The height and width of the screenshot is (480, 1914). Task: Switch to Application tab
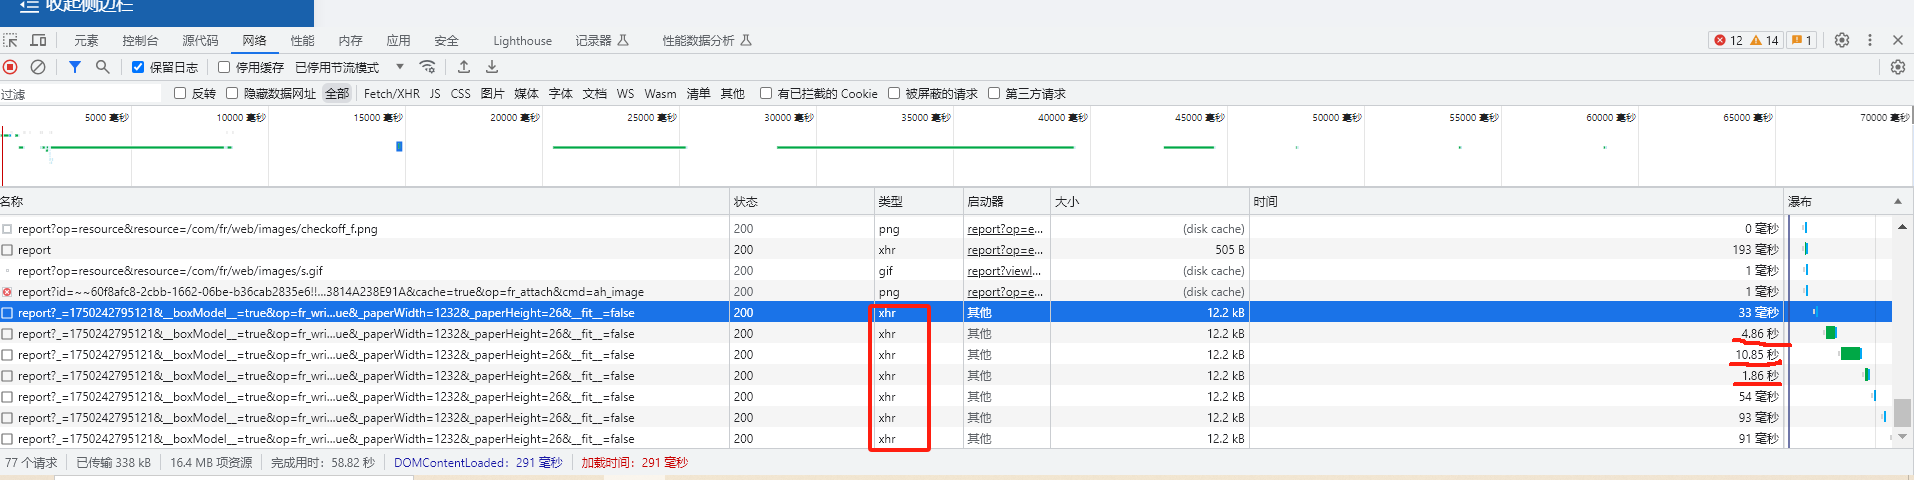(x=398, y=40)
